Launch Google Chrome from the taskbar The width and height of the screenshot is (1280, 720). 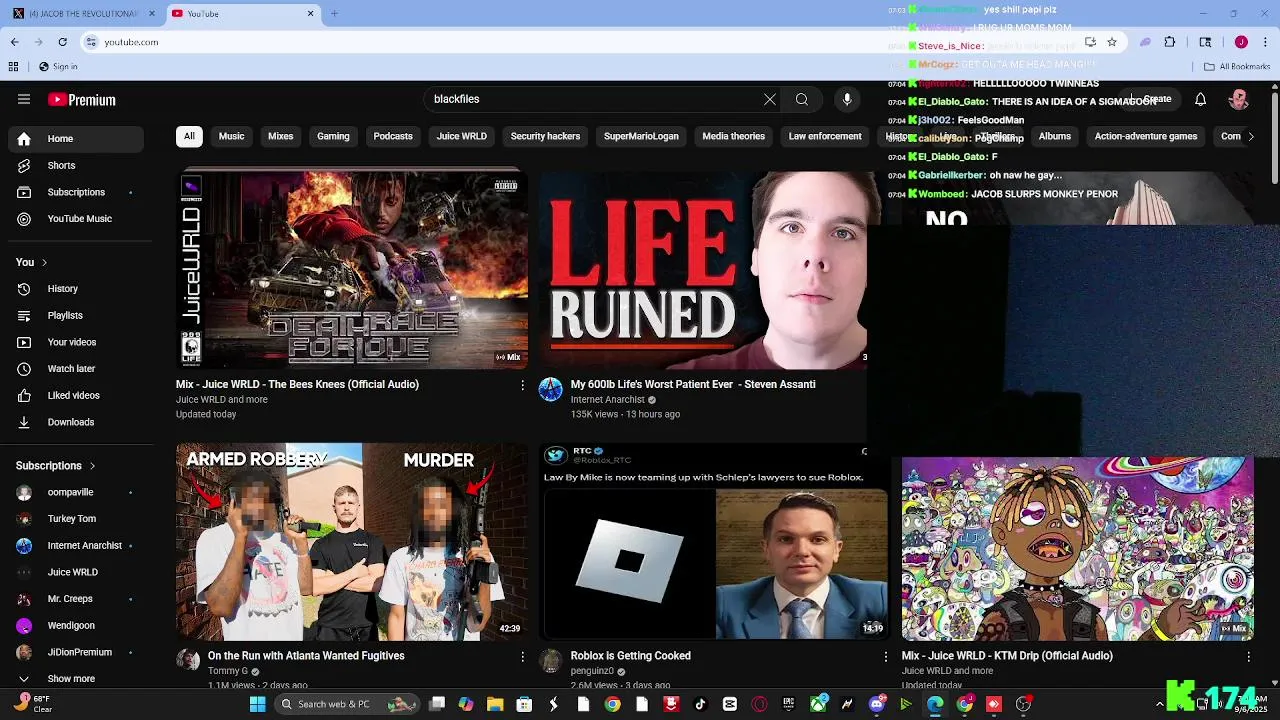(612, 704)
